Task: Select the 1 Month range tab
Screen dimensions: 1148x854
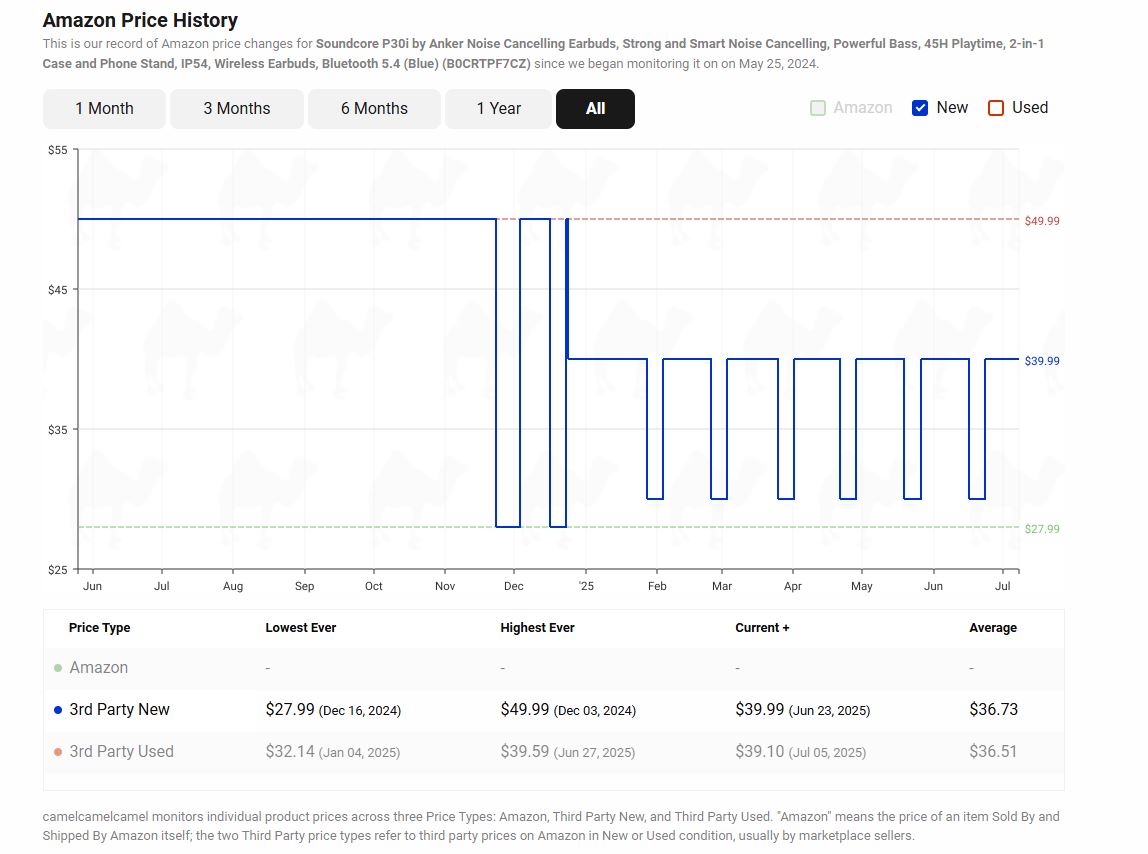Action: point(104,108)
